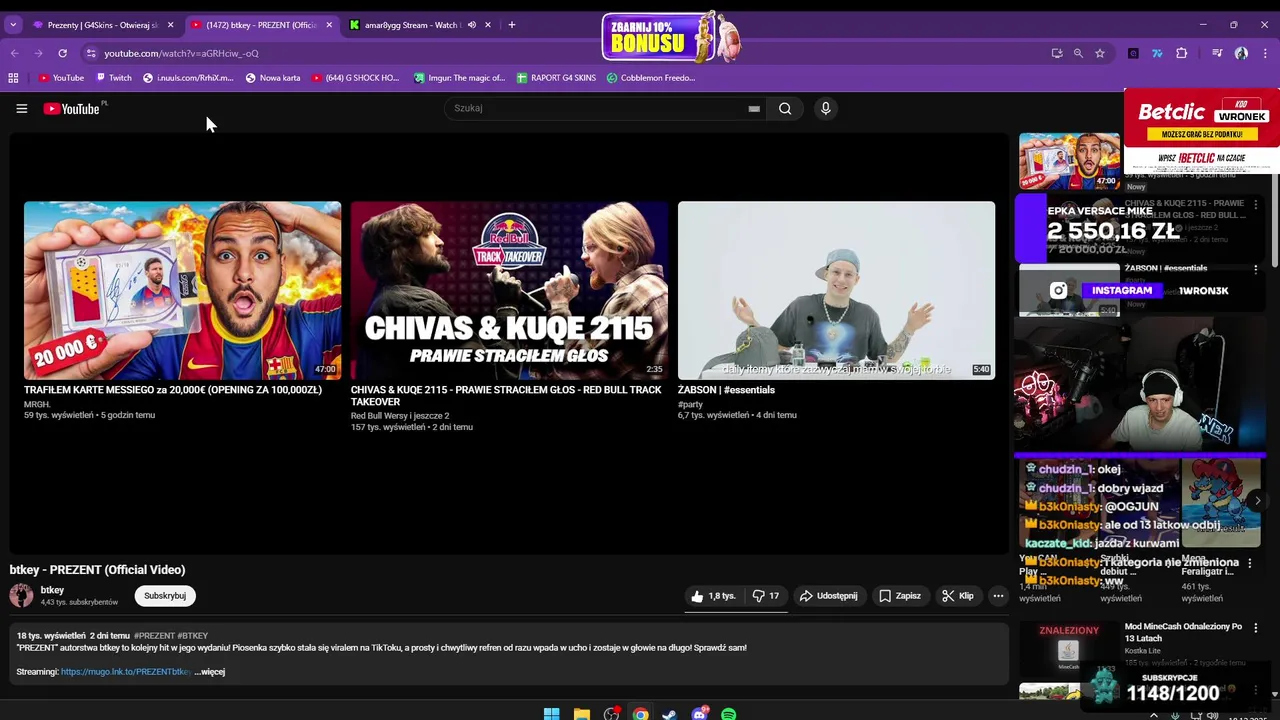The height and width of the screenshot is (720, 1280).
Task: Close the Prezenty G4Skins tab
Action: pyautogui.click(x=170, y=25)
